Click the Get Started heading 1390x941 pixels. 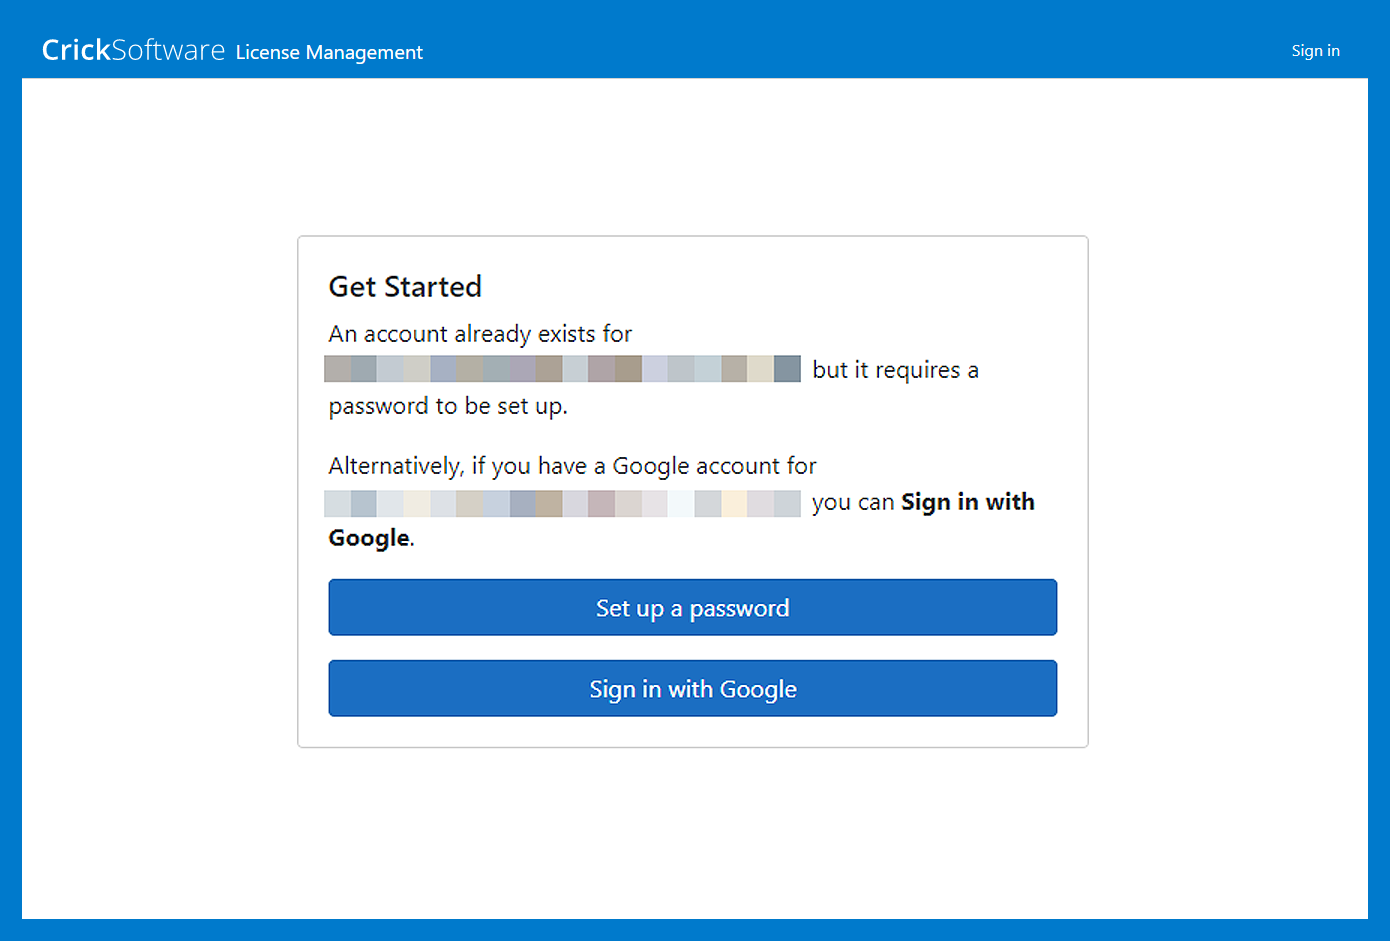point(405,287)
